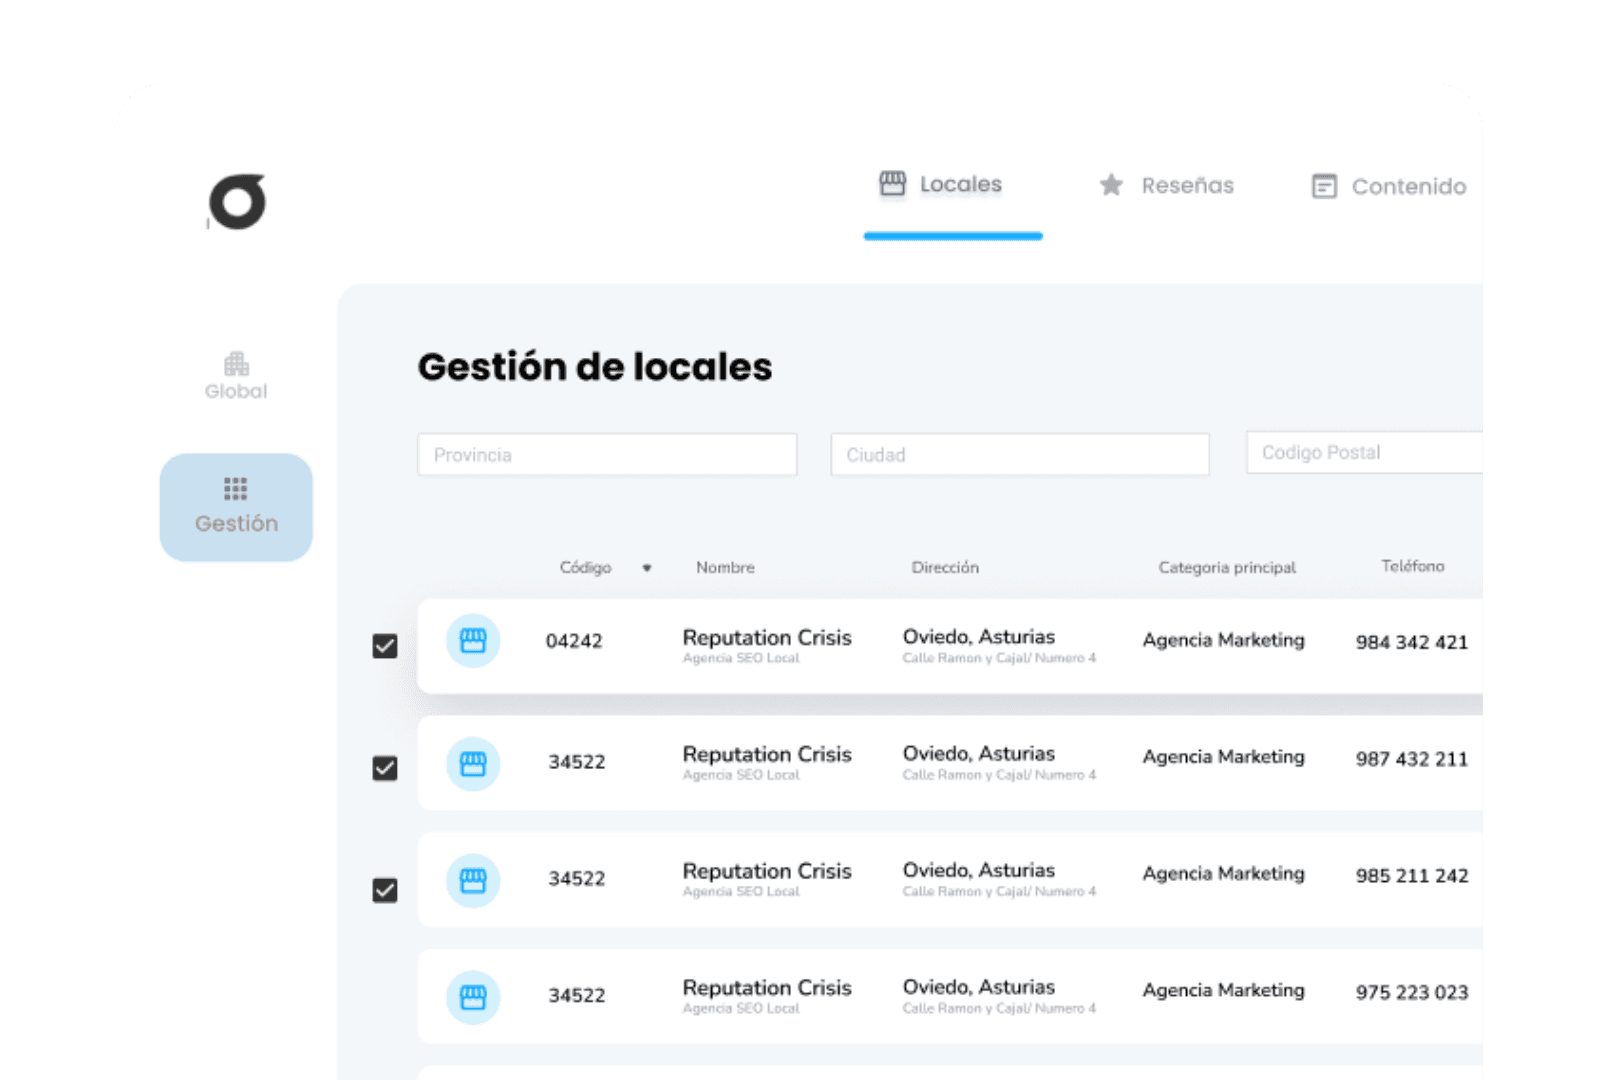Click the Dirección column header
The image size is (1600, 1080).
(x=945, y=567)
